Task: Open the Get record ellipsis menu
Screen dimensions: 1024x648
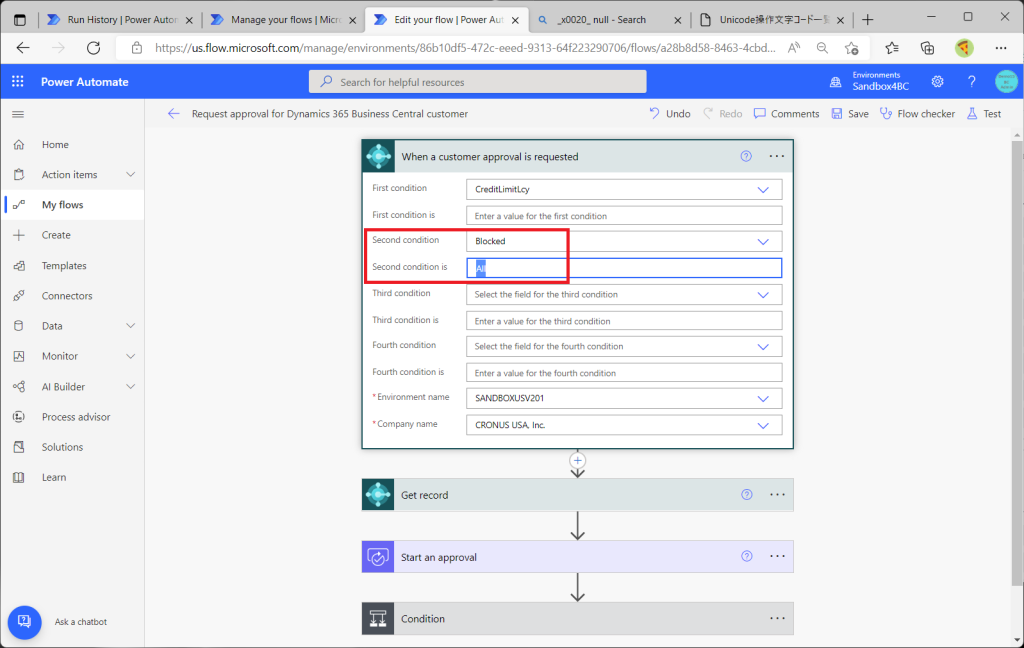Action: [777, 494]
